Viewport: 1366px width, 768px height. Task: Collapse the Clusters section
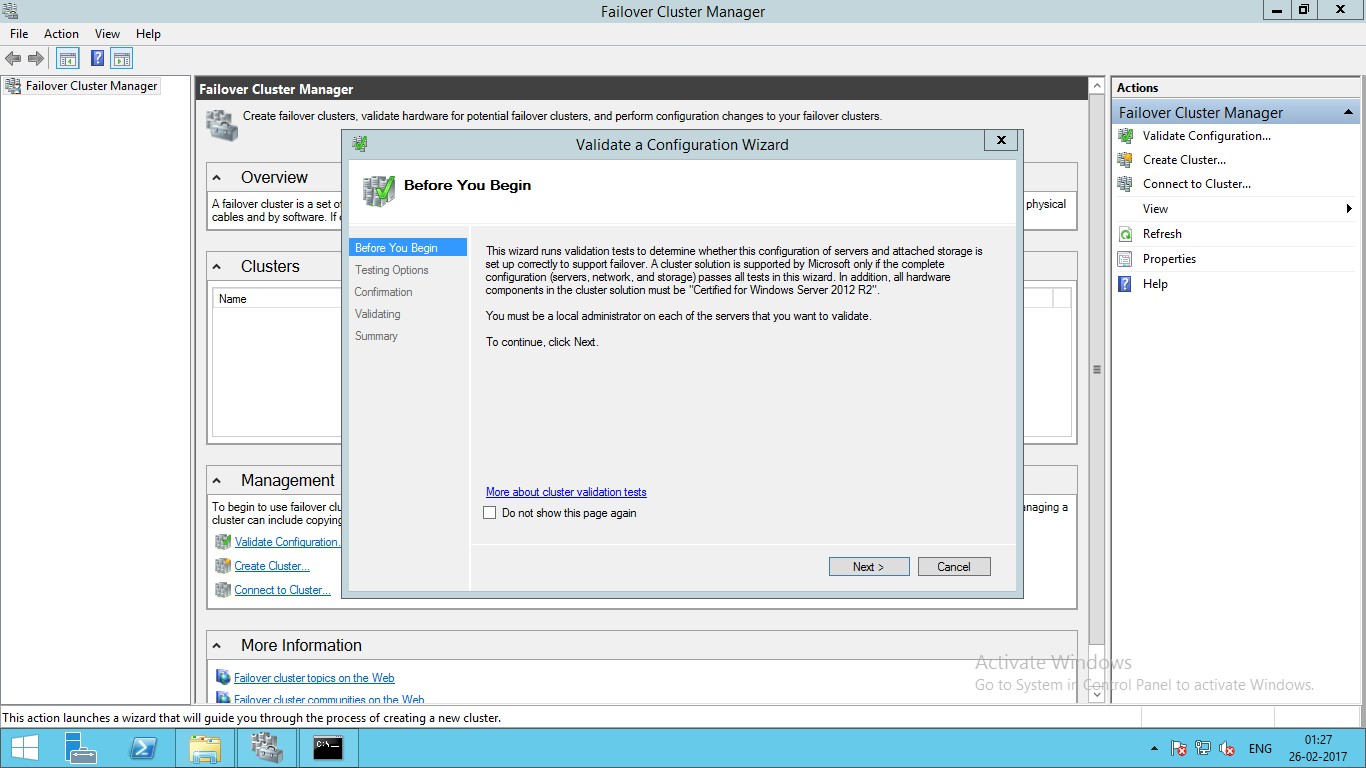click(x=217, y=266)
